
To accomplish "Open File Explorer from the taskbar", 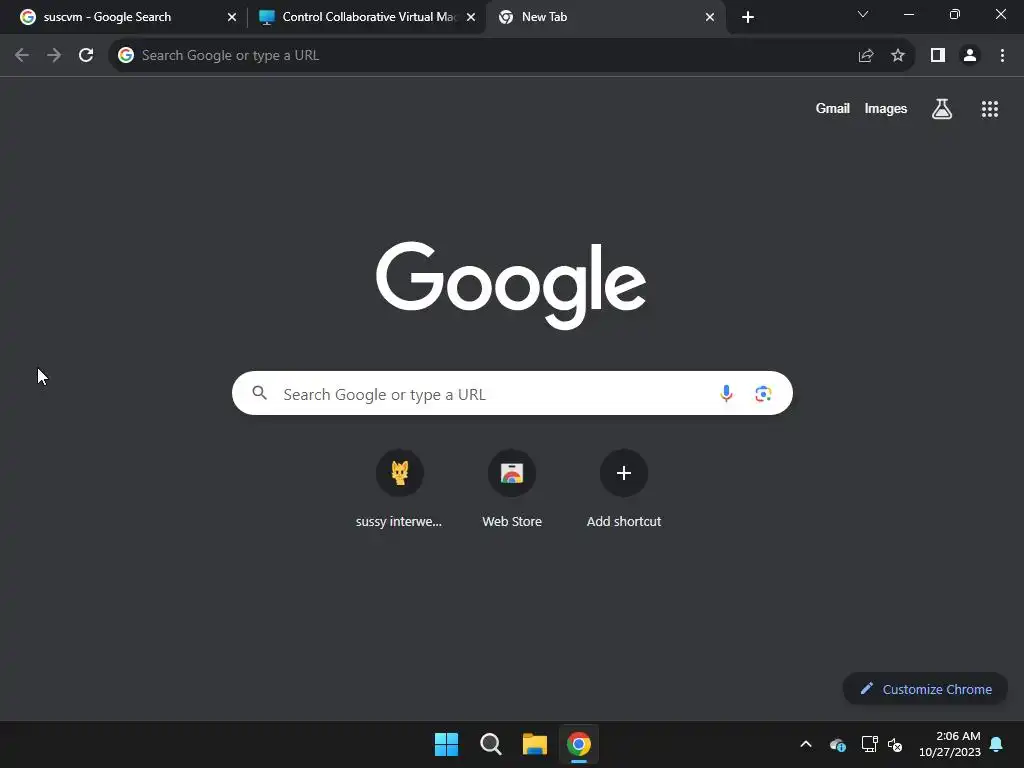I will tap(534, 744).
